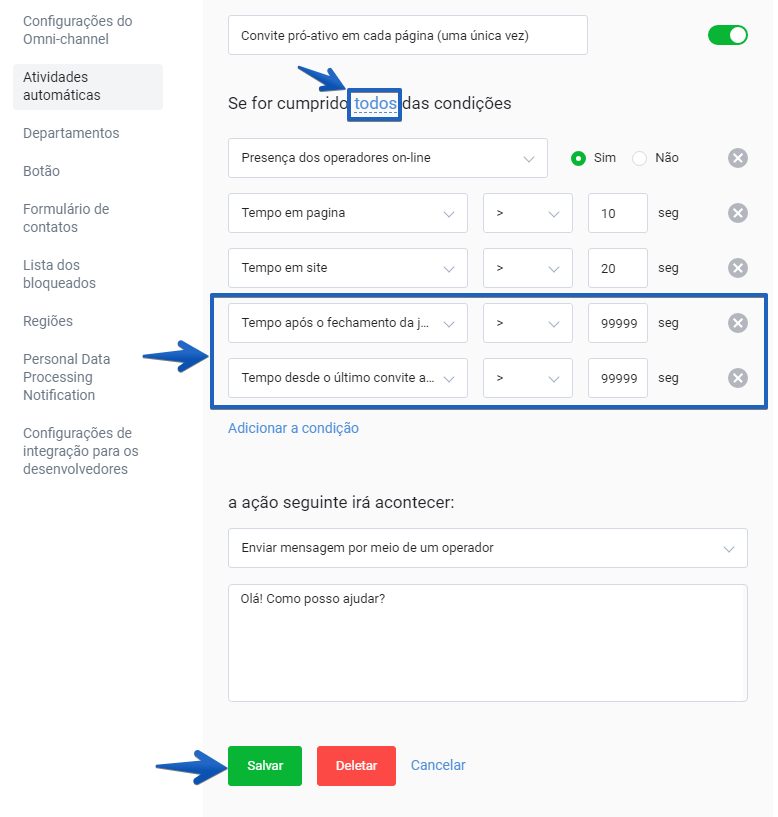Screen dimensions: 778x817
Task: Open the "Tempo em pagina" condition dropdown
Action: pyautogui.click(x=347, y=212)
